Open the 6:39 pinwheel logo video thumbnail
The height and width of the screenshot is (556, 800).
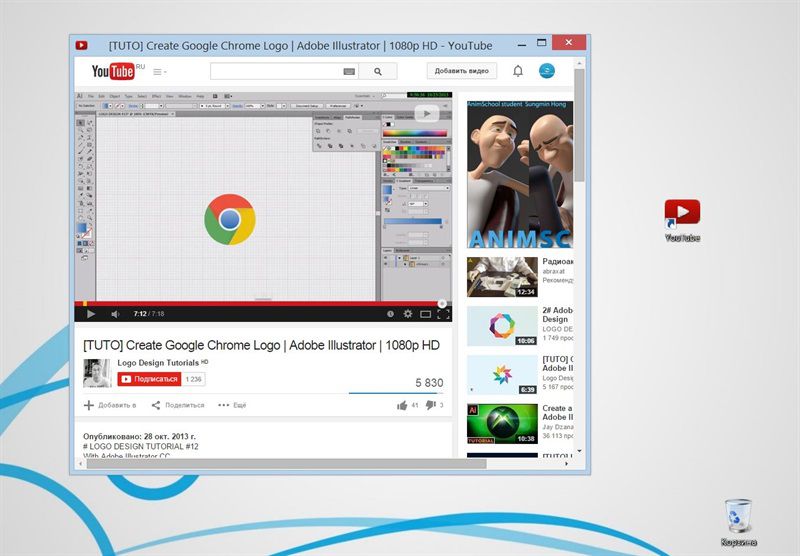point(502,375)
